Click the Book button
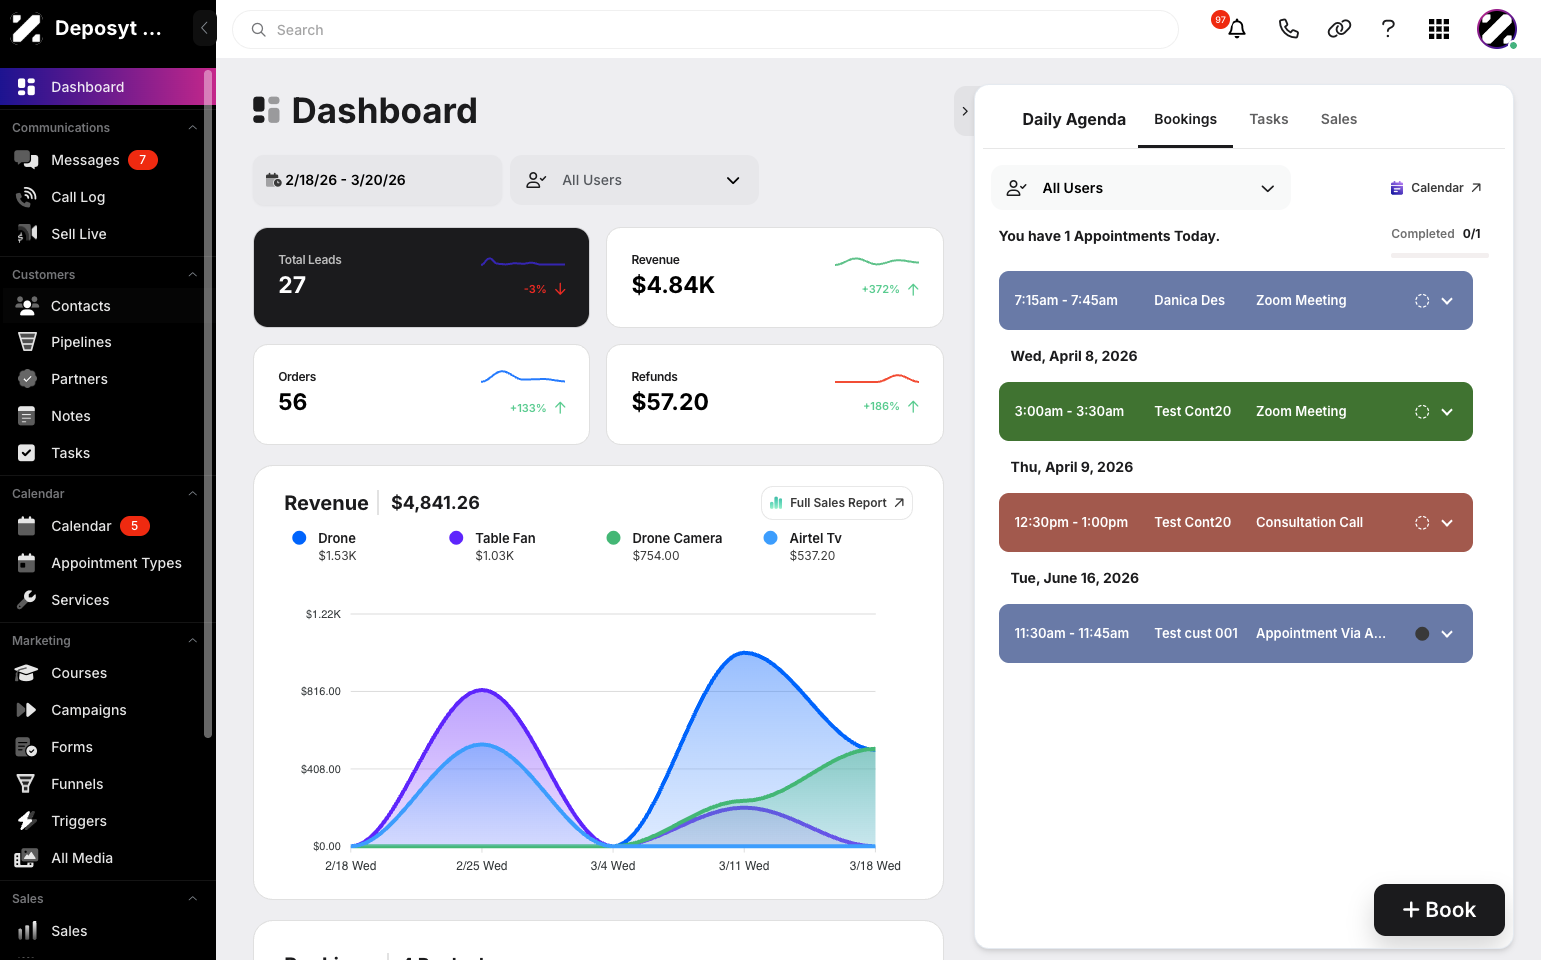This screenshot has height=960, width=1541. (x=1439, y=910)
